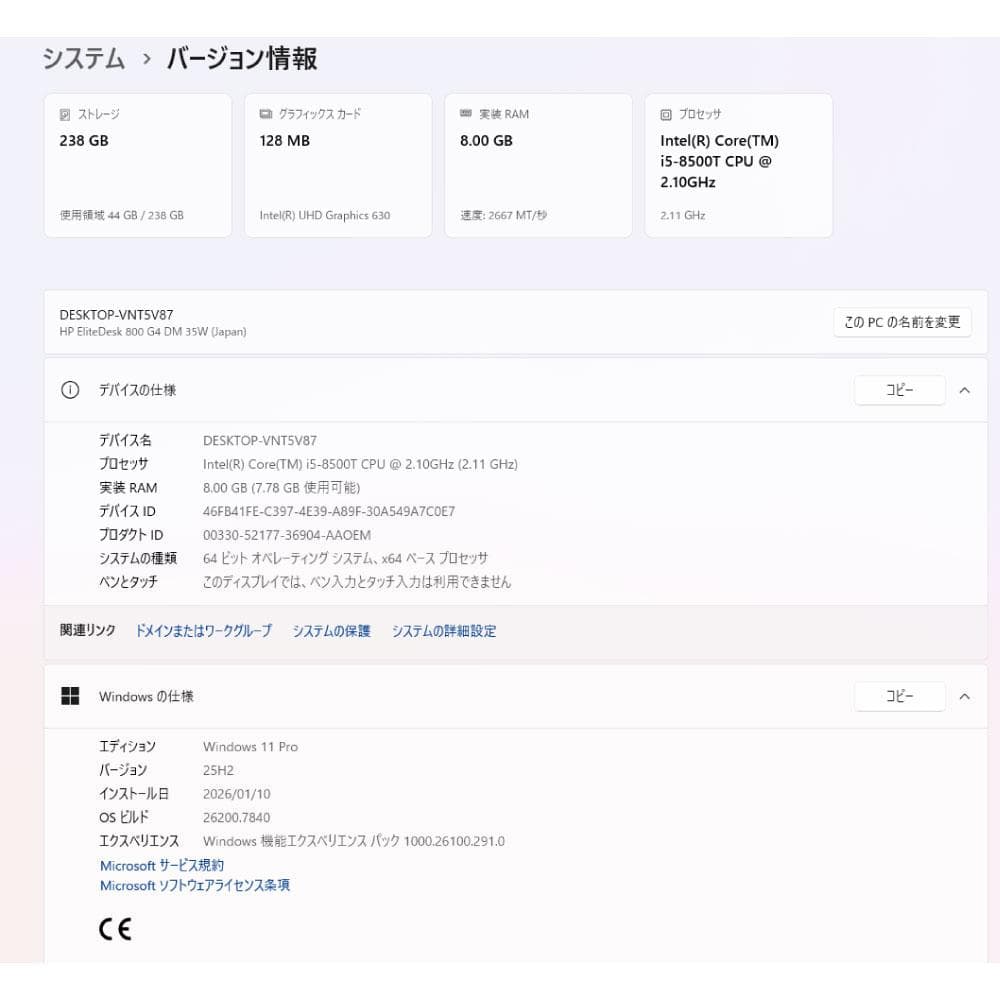Click the Intel(R) Core(TM) processor card
The image size is (1000, 1000).
click(738, 164)
